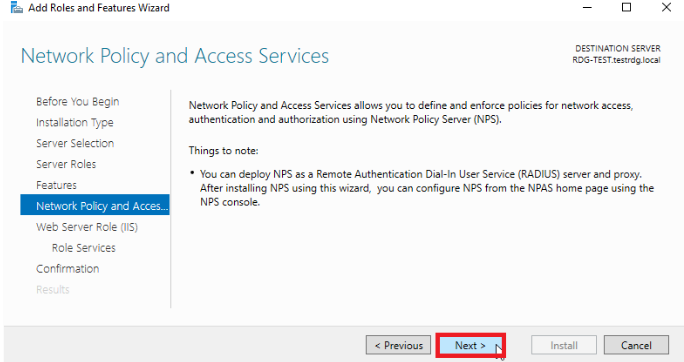Viewport: 684px width, 362px height.
Task: Click the disabled Install button
Action: coord(564,345)
